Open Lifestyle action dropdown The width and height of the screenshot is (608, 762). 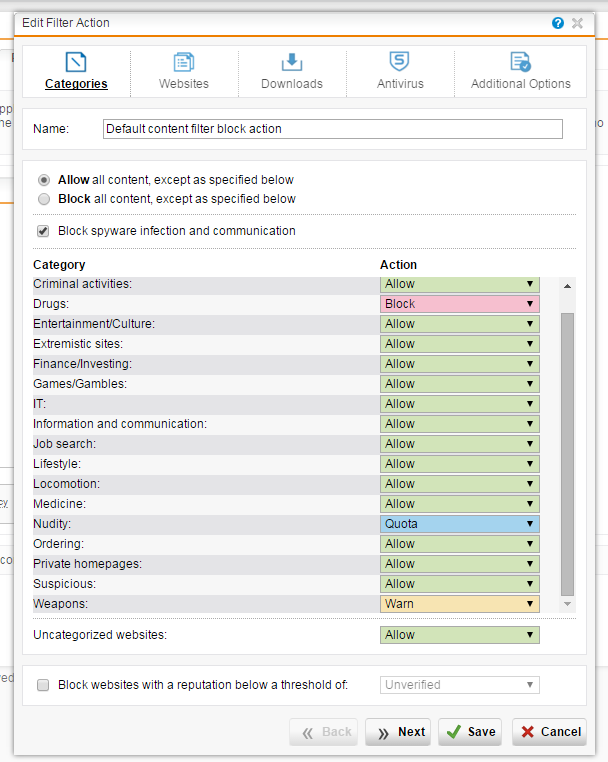pos(459,464)
